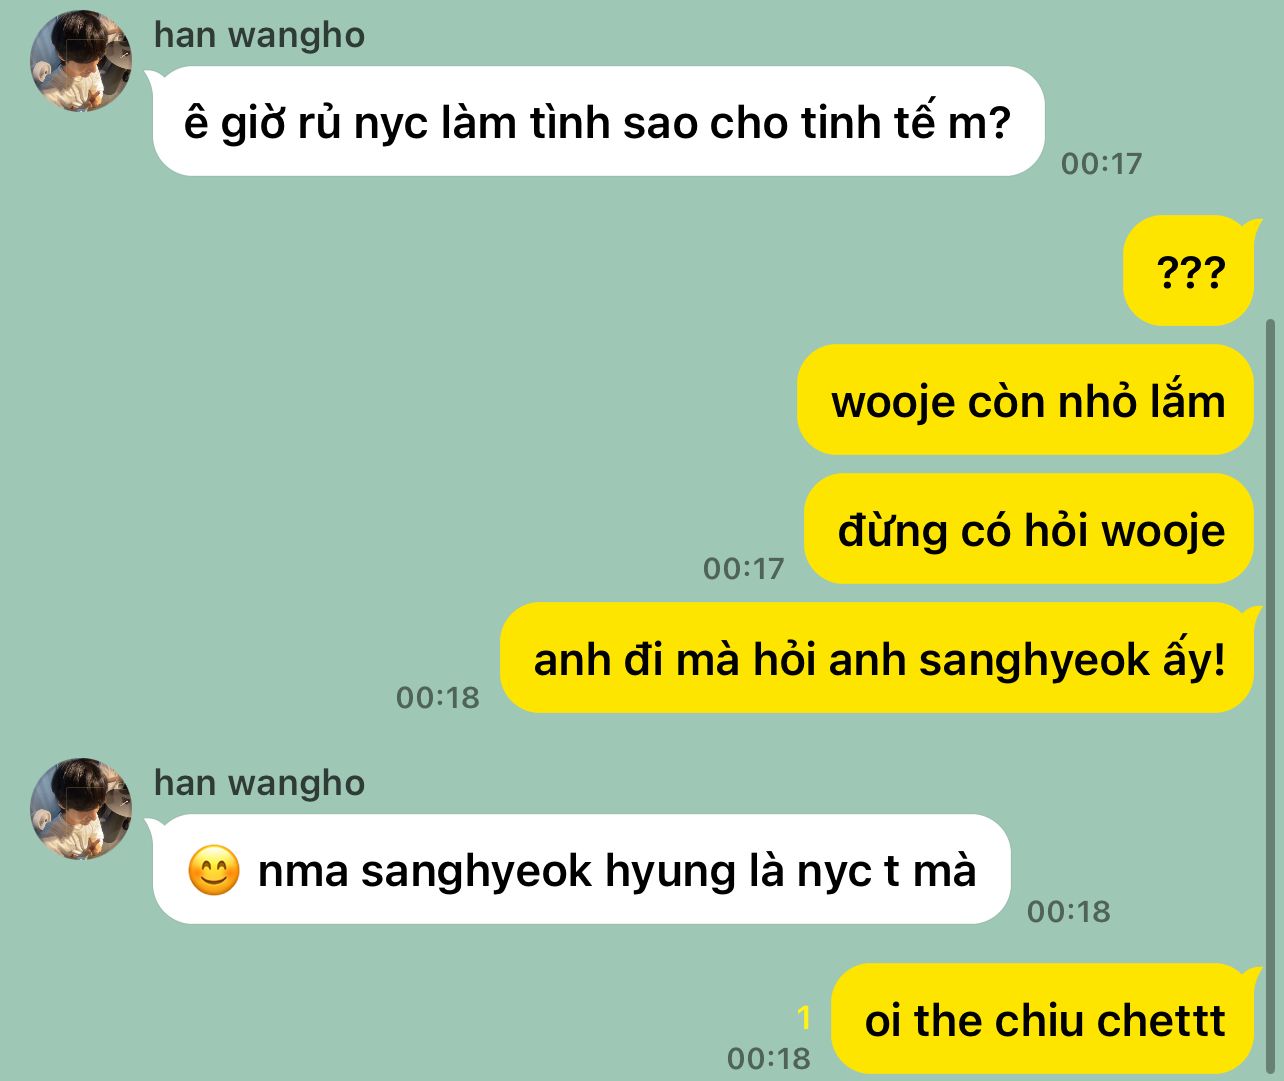Screen dimensions: 1284x1081
Task: Tap the lower han wangho sender name
Action: tap(259, 783)
